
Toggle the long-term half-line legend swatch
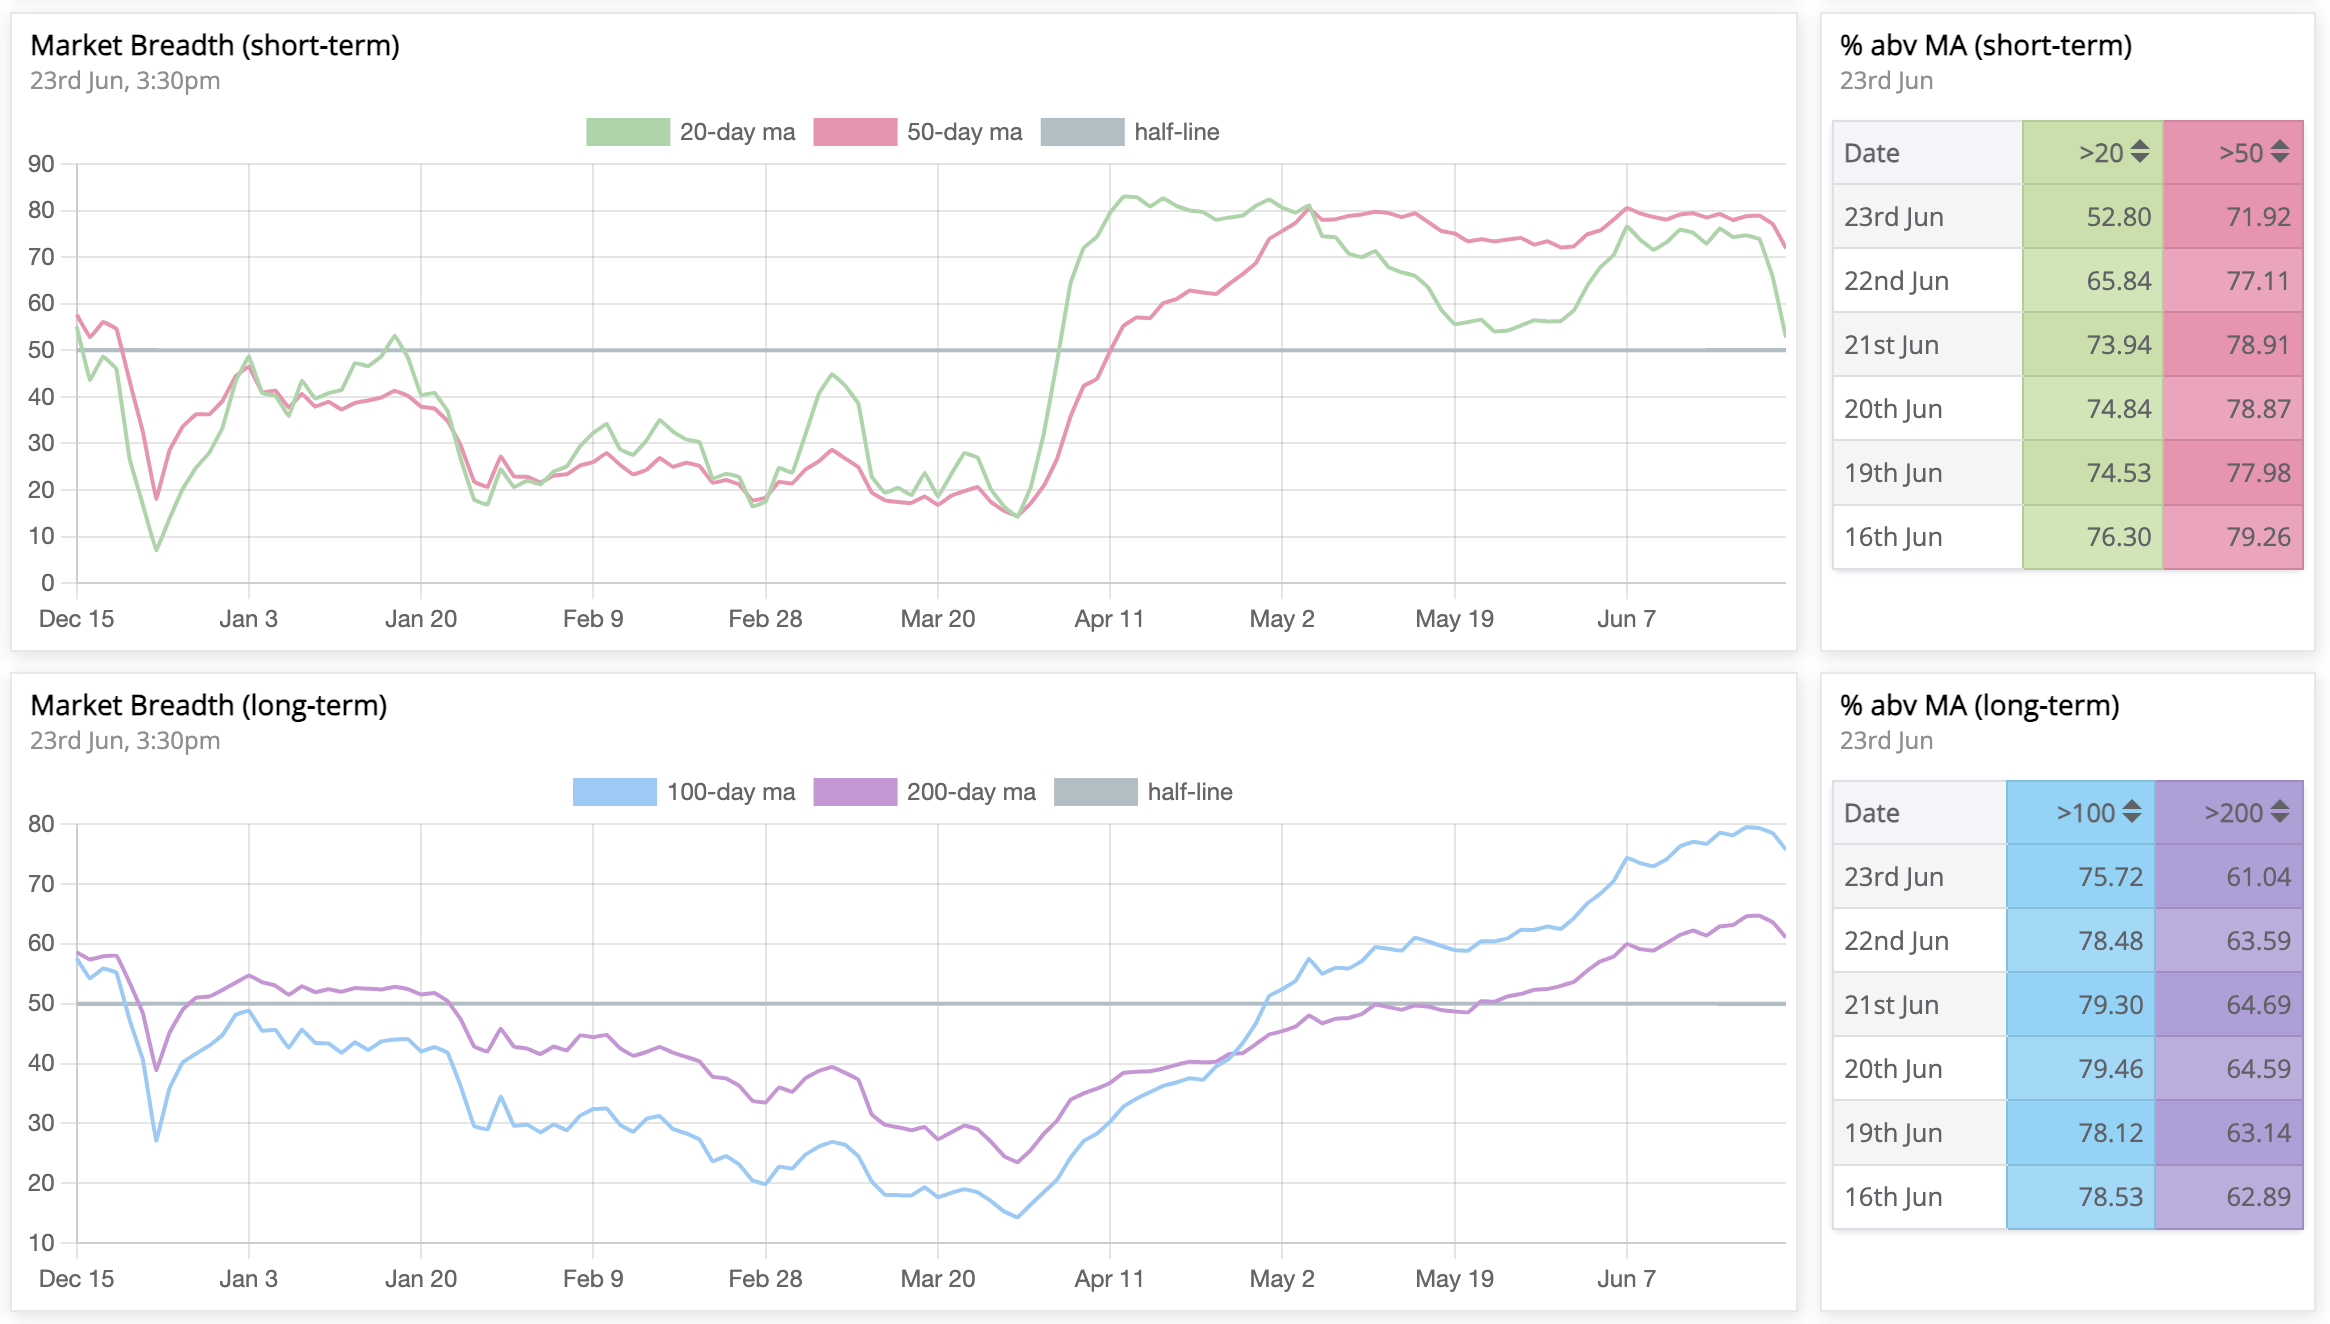click(x=1095, y=792)
